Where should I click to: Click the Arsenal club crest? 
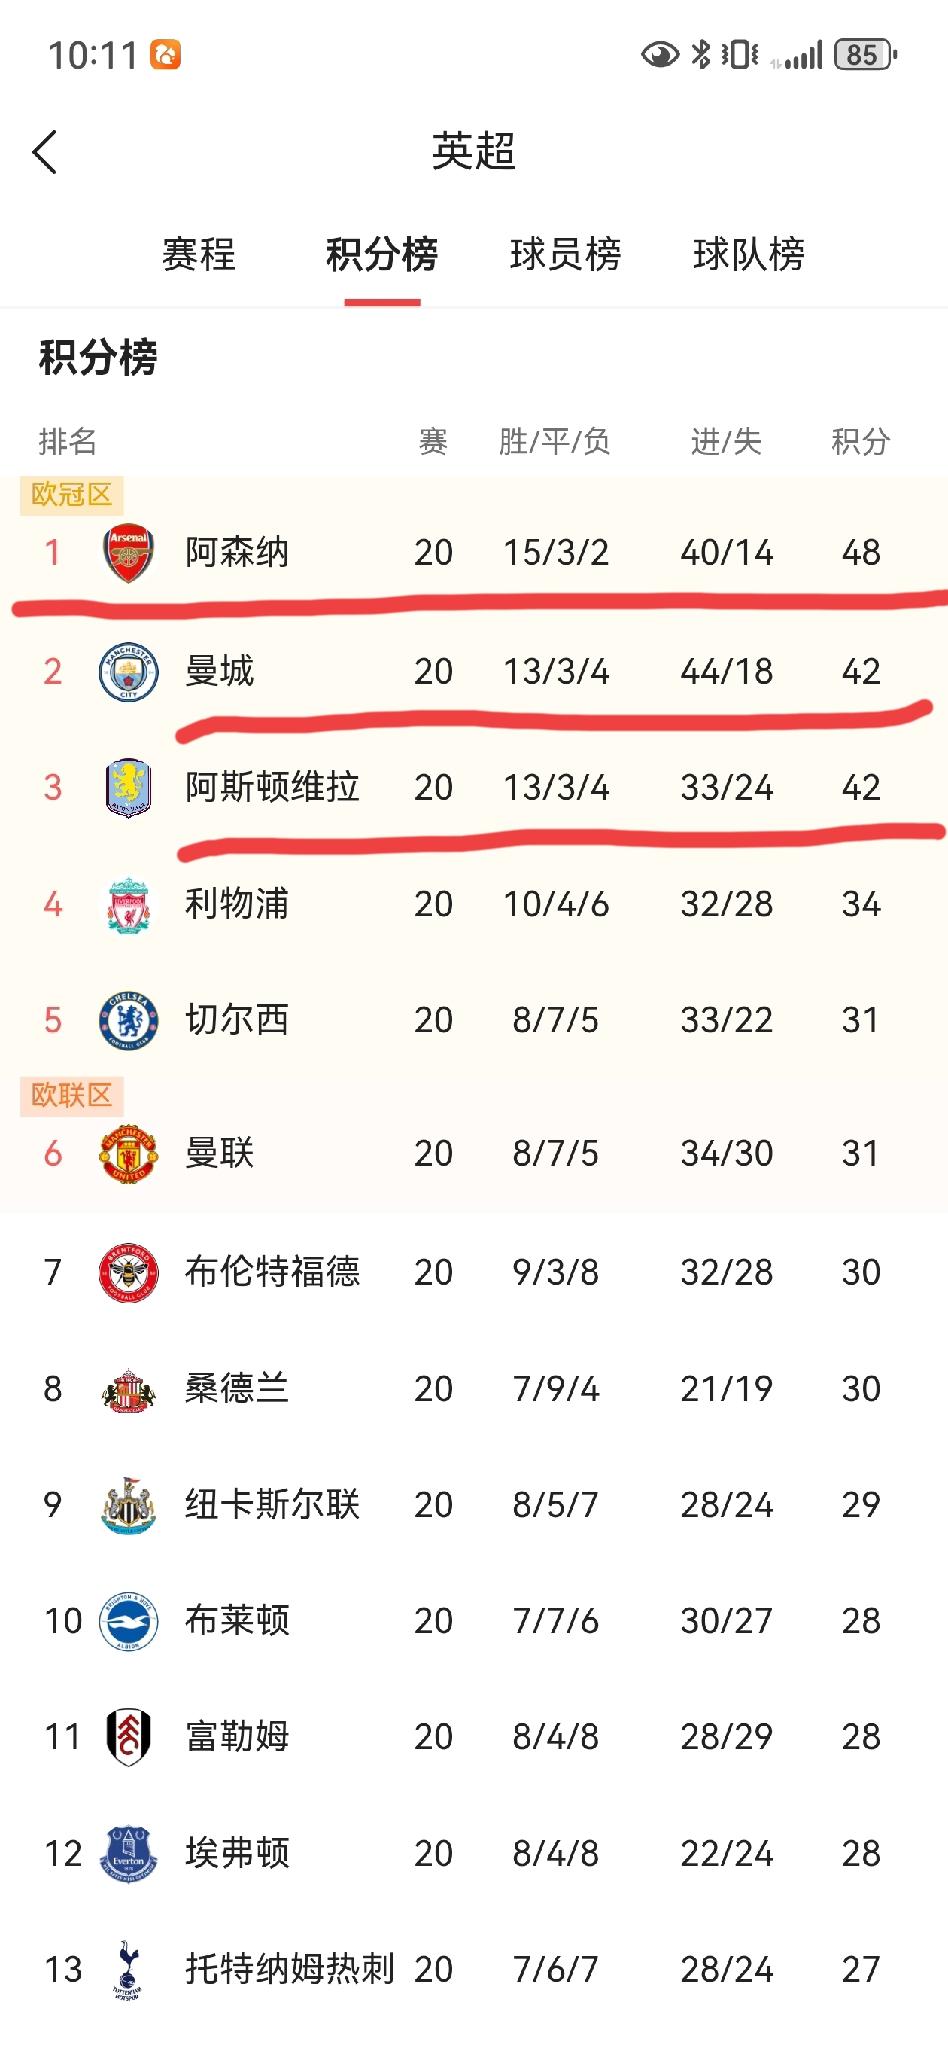coord(129,552)
